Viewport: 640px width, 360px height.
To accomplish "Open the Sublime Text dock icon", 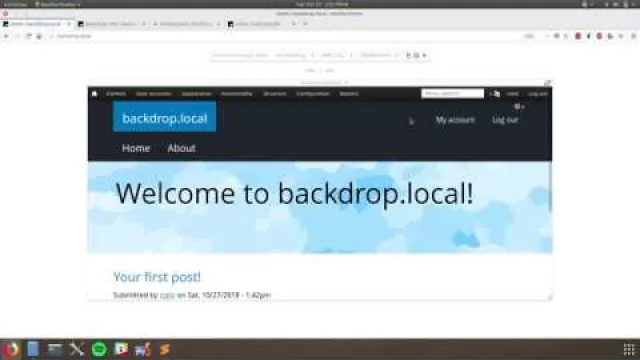I will click(x=164, y=349).
